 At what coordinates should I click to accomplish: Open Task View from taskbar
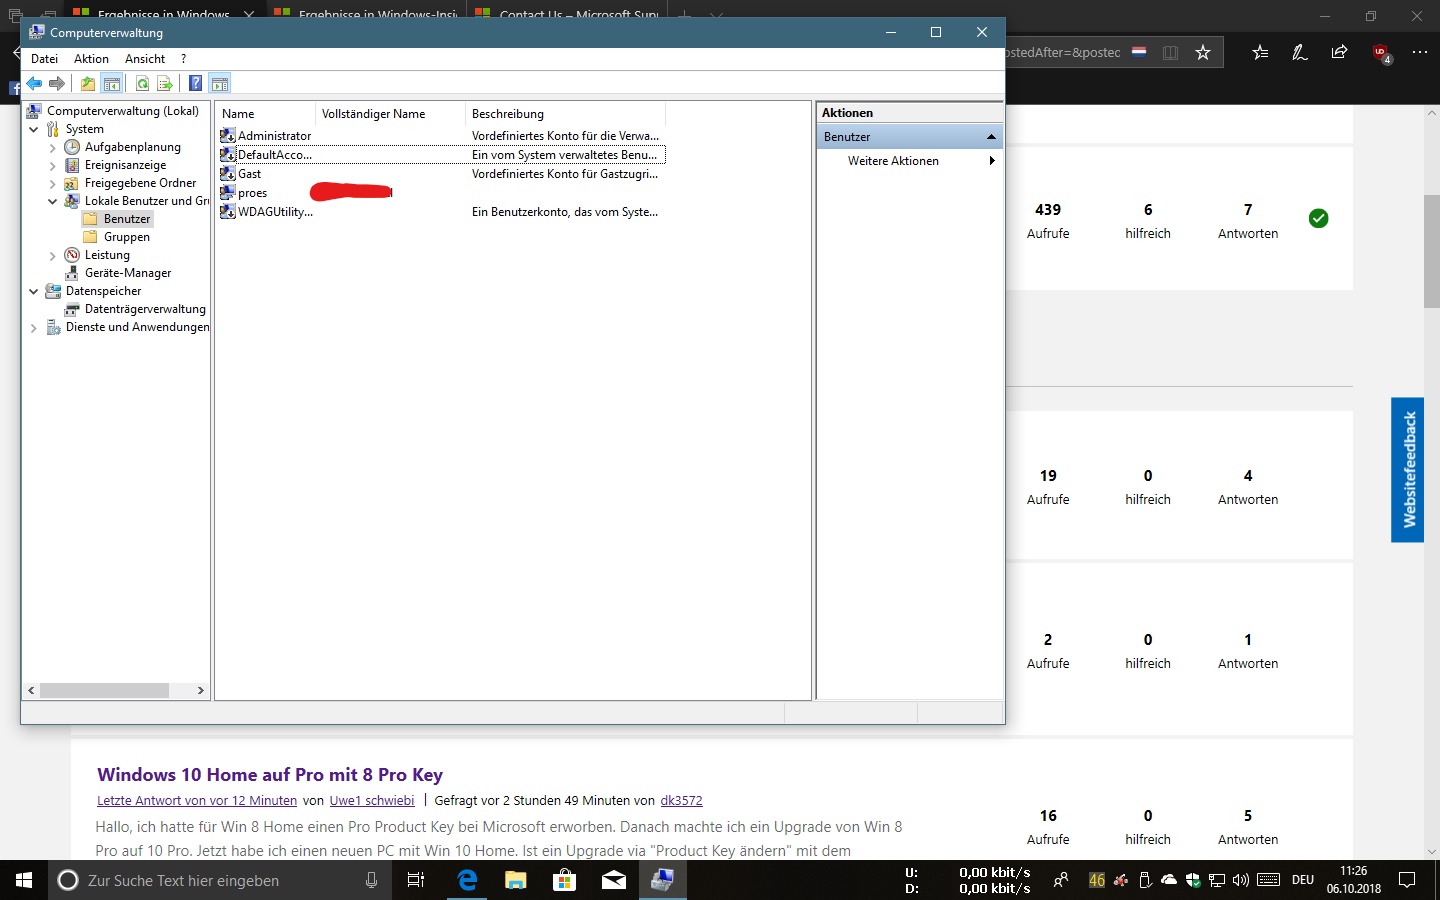coord(416,880)
